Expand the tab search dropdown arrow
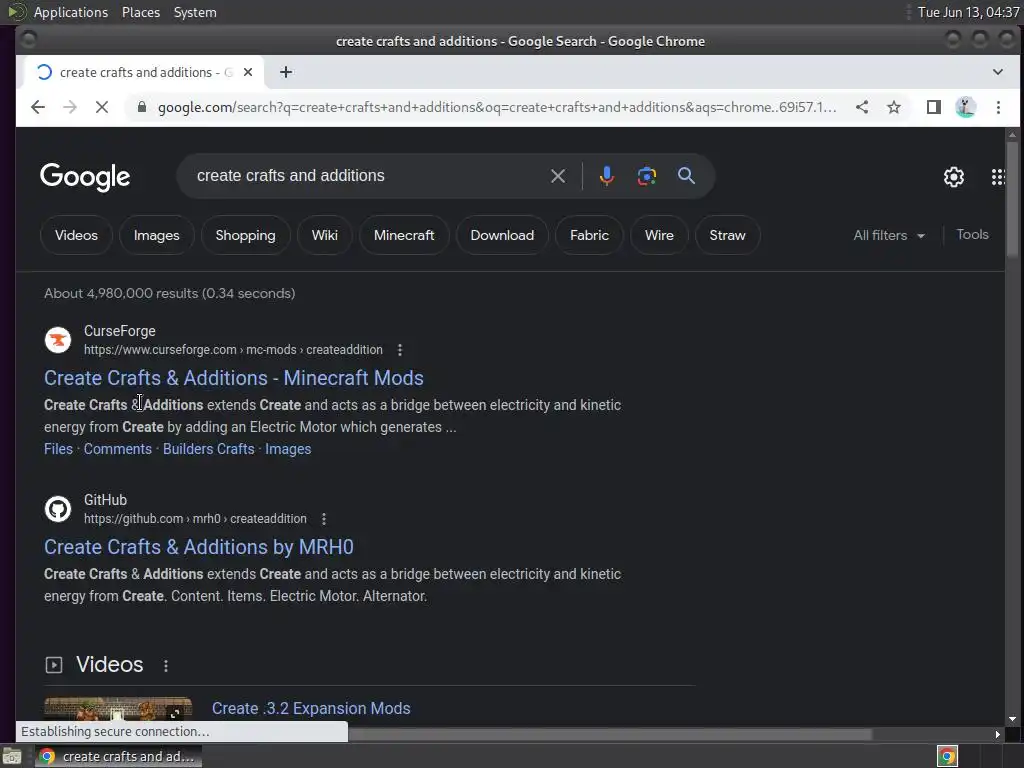Screen dimensions: 1024x768 click(x=997, y=72)
